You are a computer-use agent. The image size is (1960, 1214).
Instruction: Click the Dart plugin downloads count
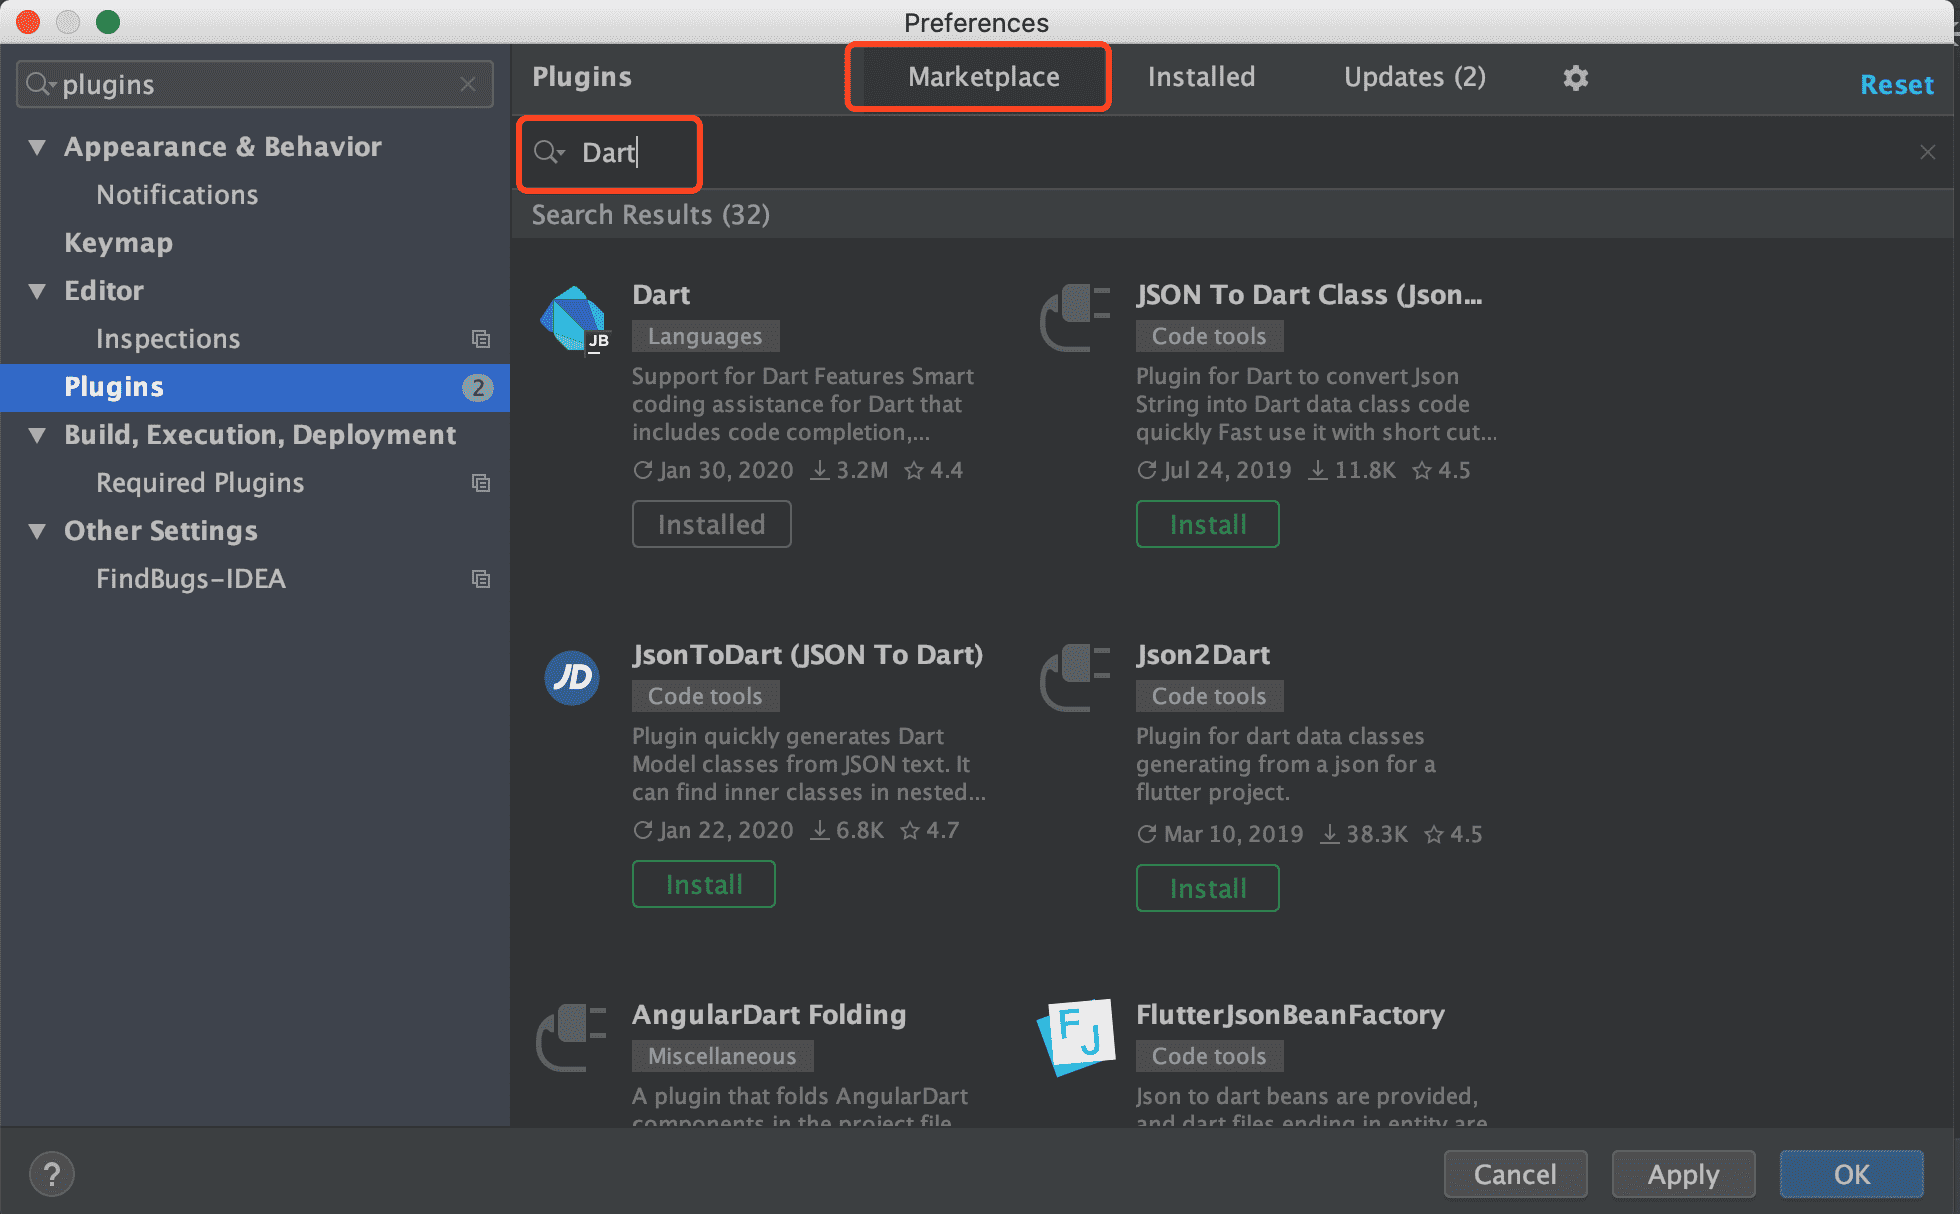click(x=849, y=470)
